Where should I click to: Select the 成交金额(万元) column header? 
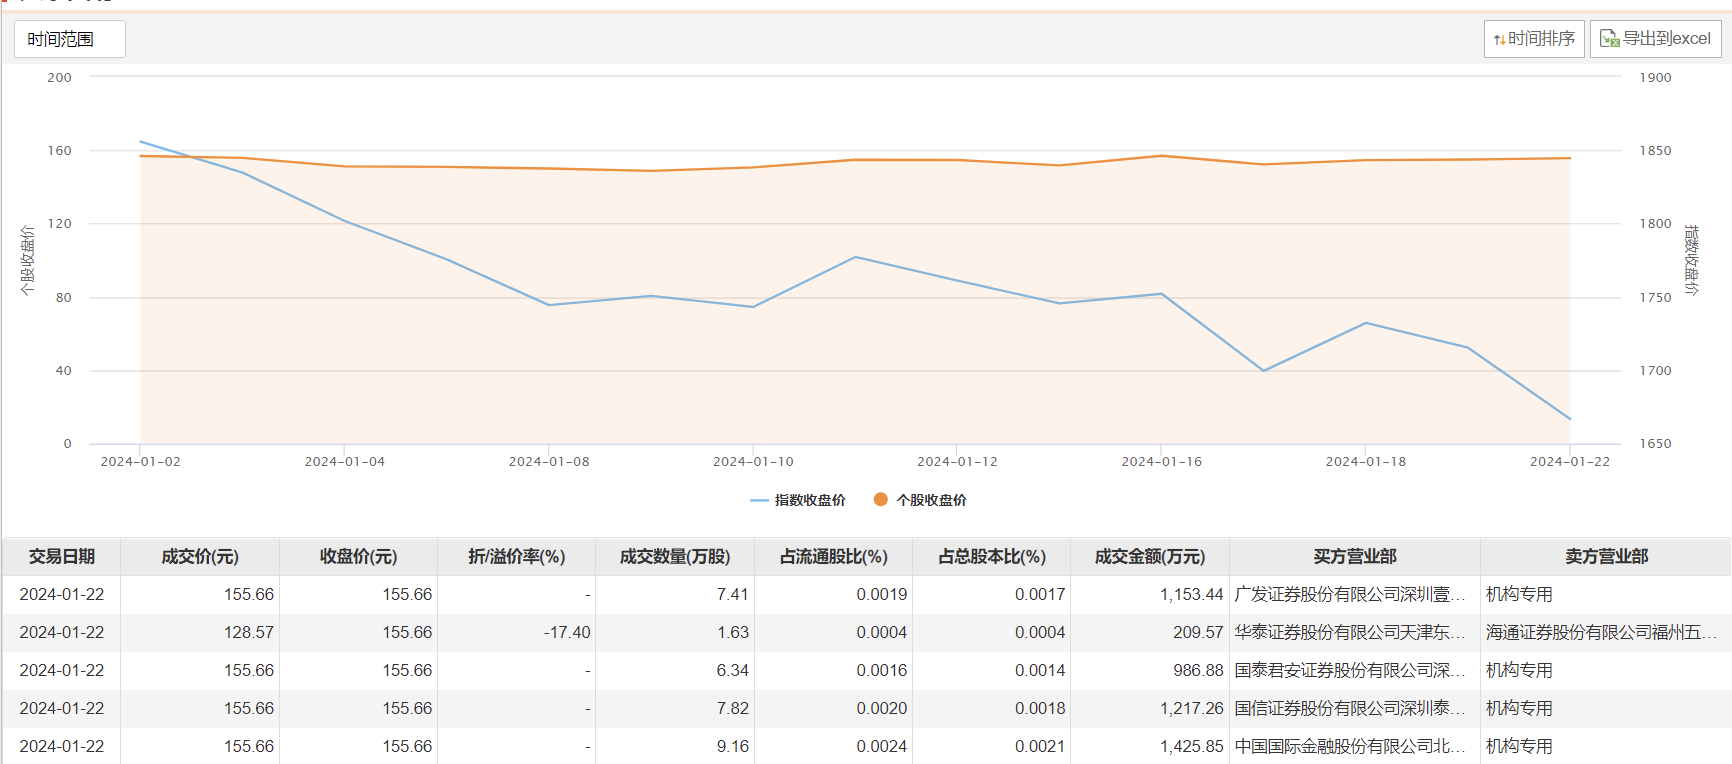[x=1149, y=557]
